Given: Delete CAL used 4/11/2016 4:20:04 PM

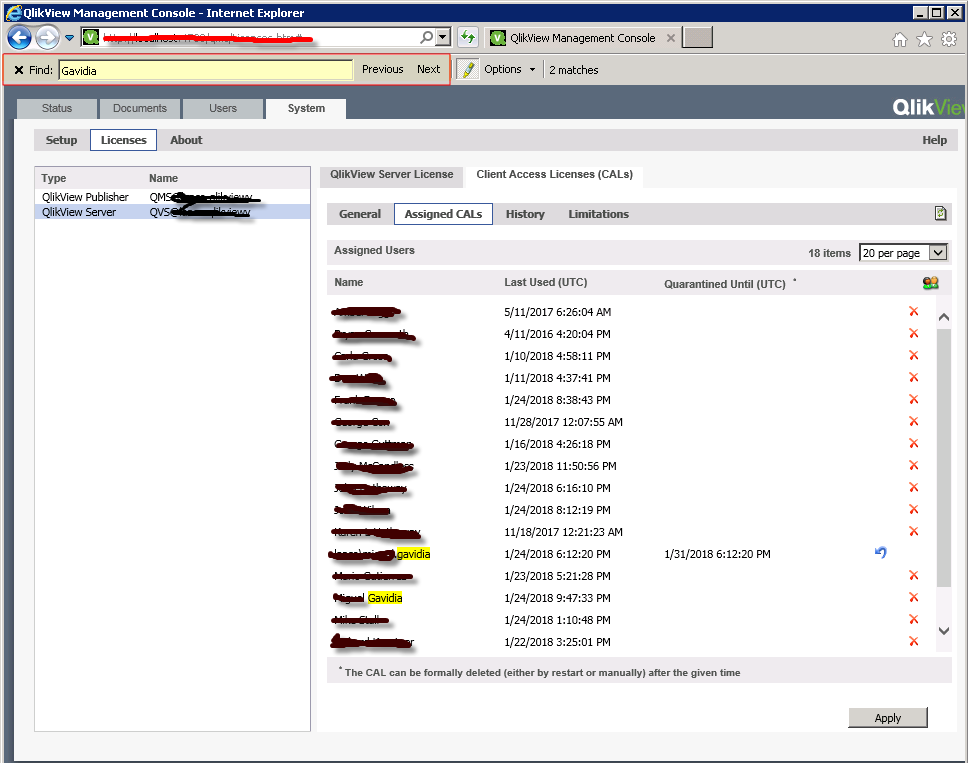Looking at the screenshot, I should click(914, 333).
